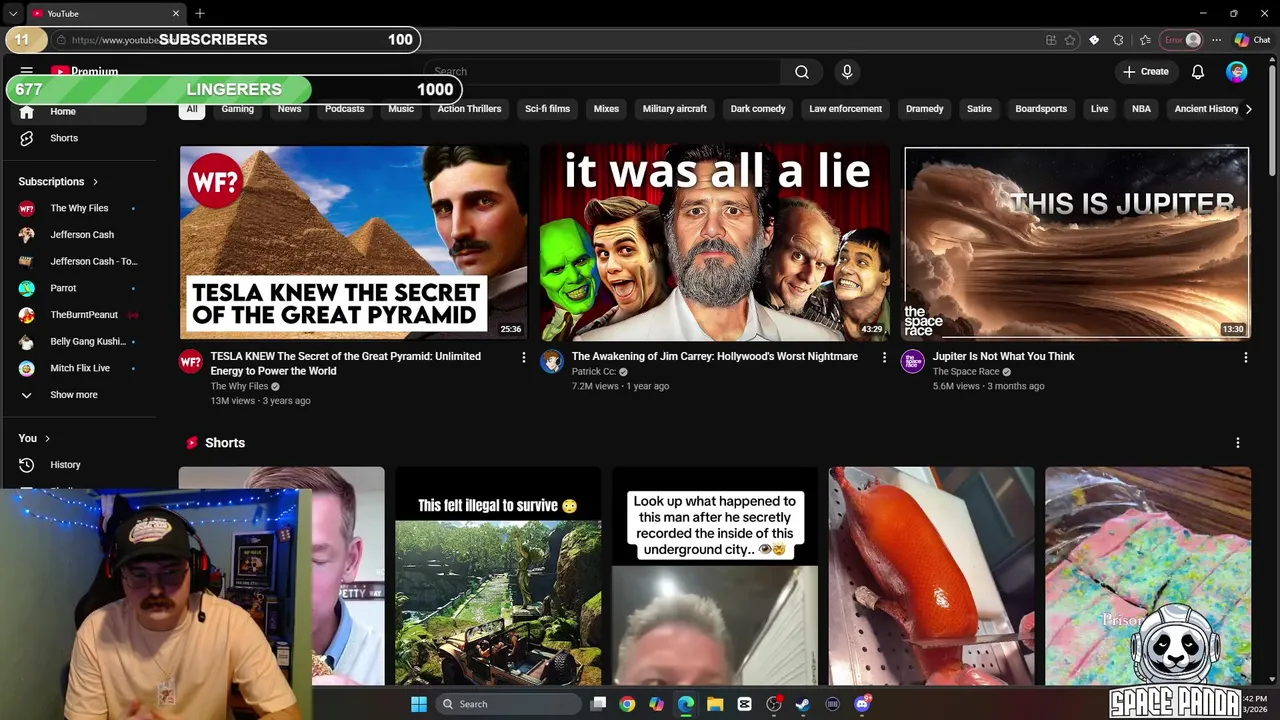Open Belly Gang Kushi subscription in sidebar
Viewport: 1280px width, 720px height.
click(78, 342)
